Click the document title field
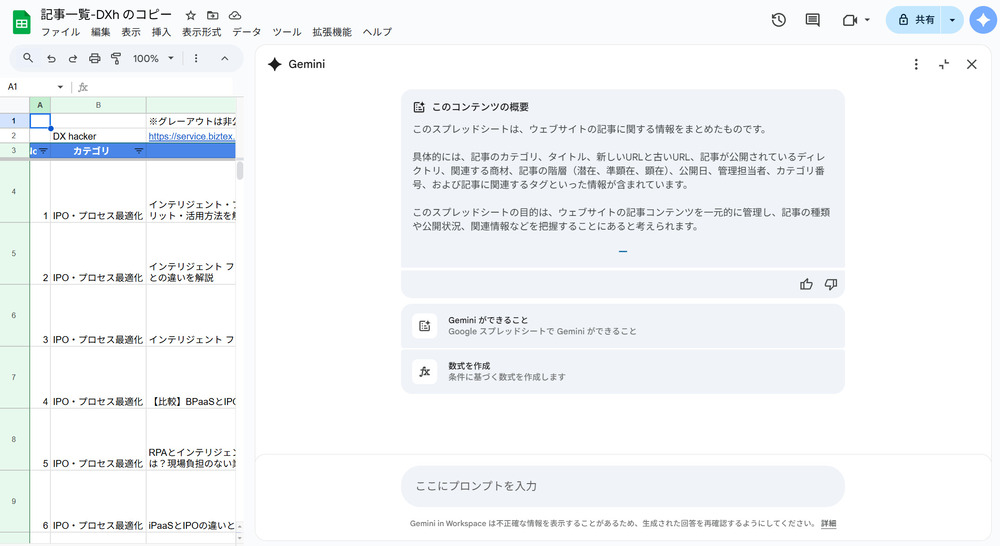This screenshot has height=546, width=1000. click(106, 15)
